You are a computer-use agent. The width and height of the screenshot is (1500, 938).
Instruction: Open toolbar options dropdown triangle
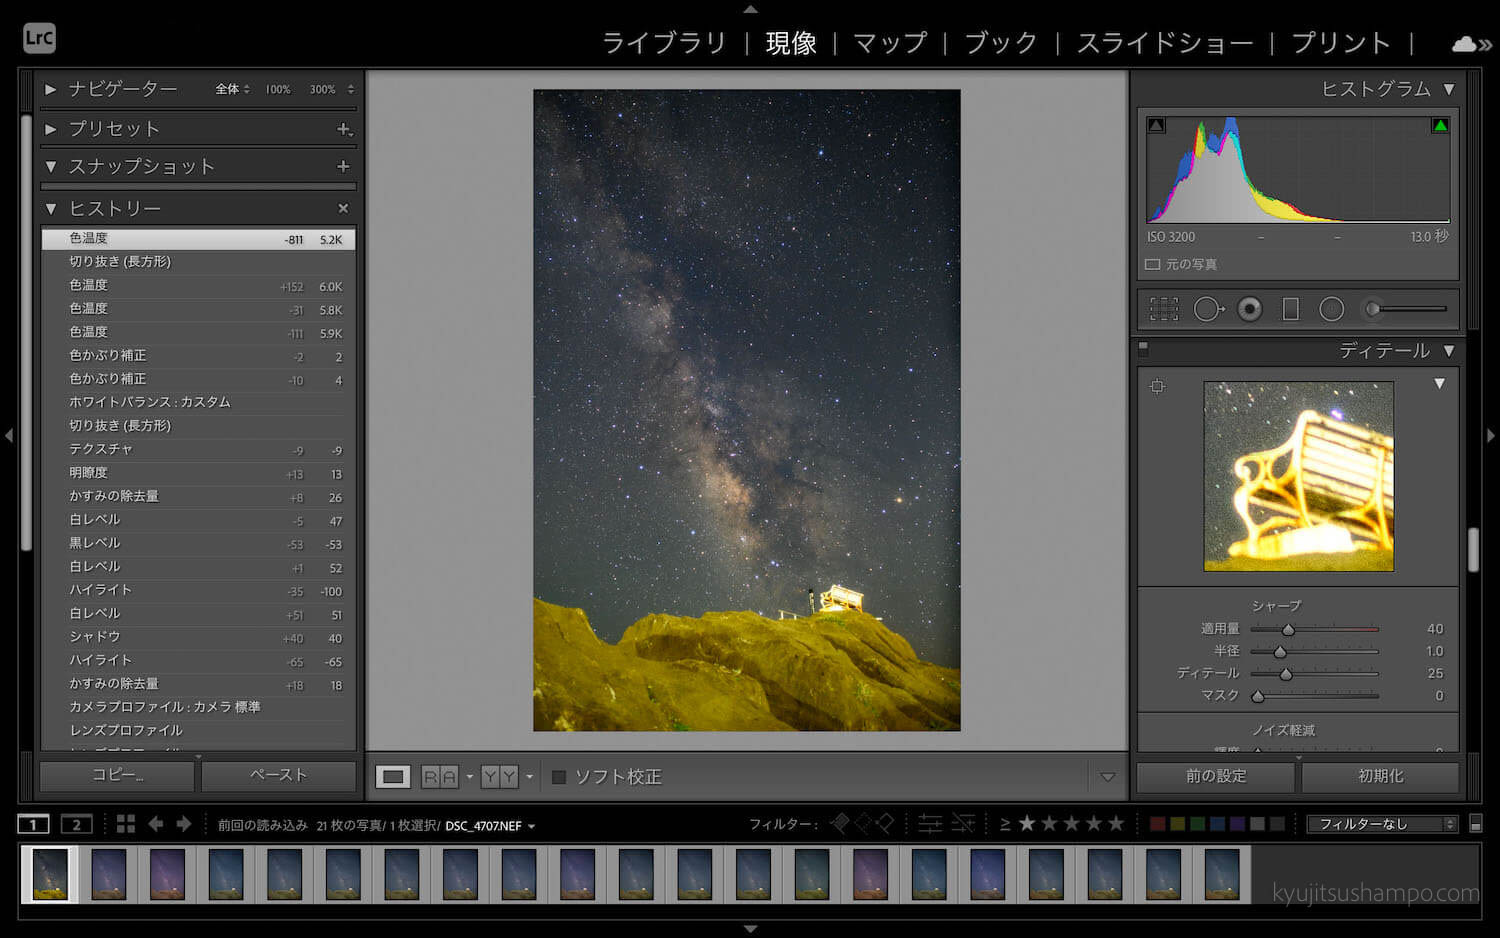(1107, 777)
